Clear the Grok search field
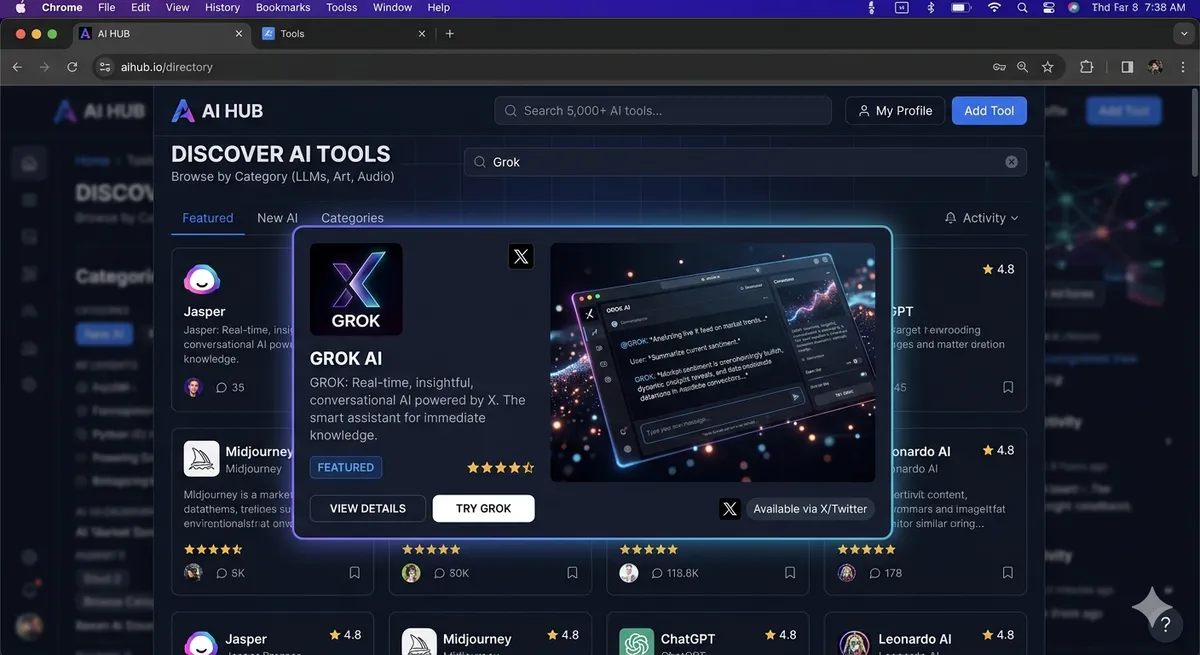This screenshot has width=1200, height=655. [x=1011, y=162]
